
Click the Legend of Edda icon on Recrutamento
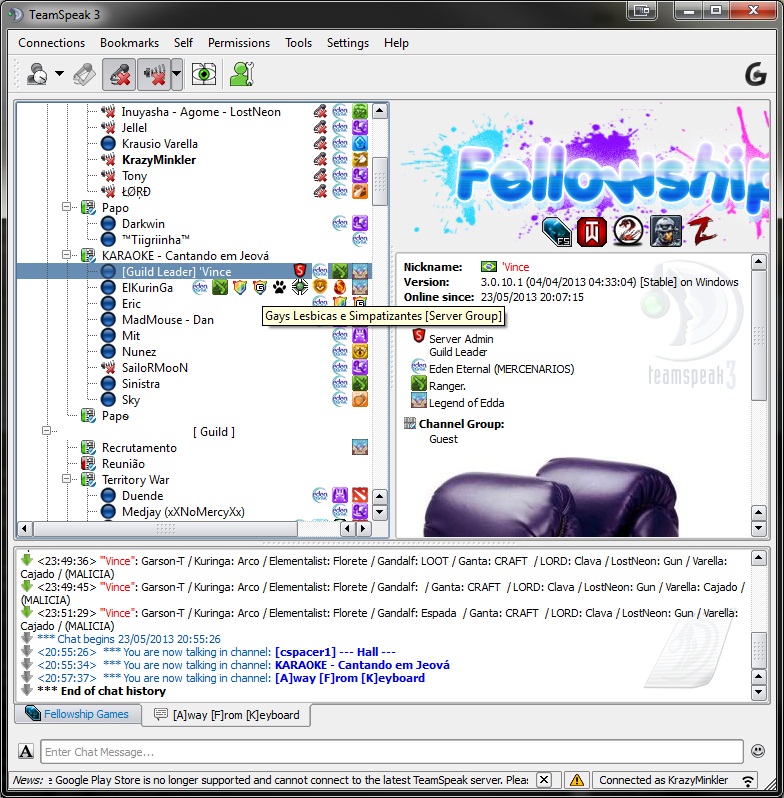click(x=360, y=447)
